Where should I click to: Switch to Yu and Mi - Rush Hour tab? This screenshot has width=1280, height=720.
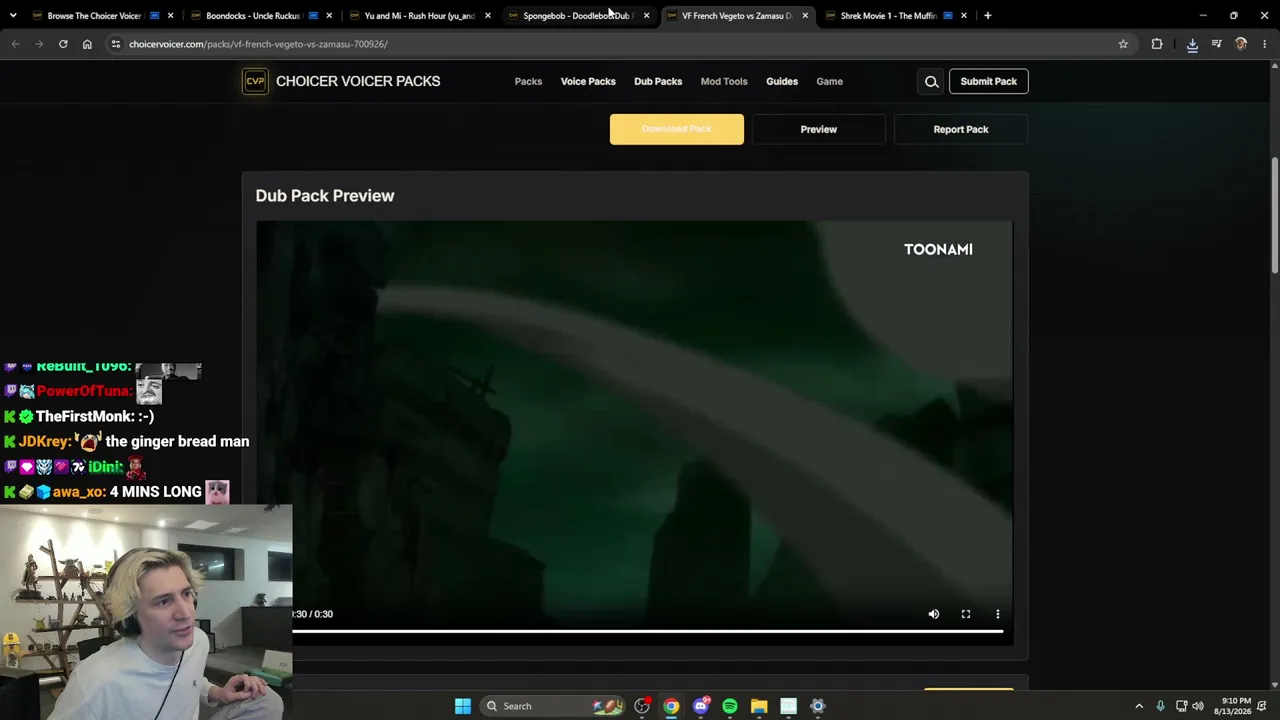coord(419,16)
